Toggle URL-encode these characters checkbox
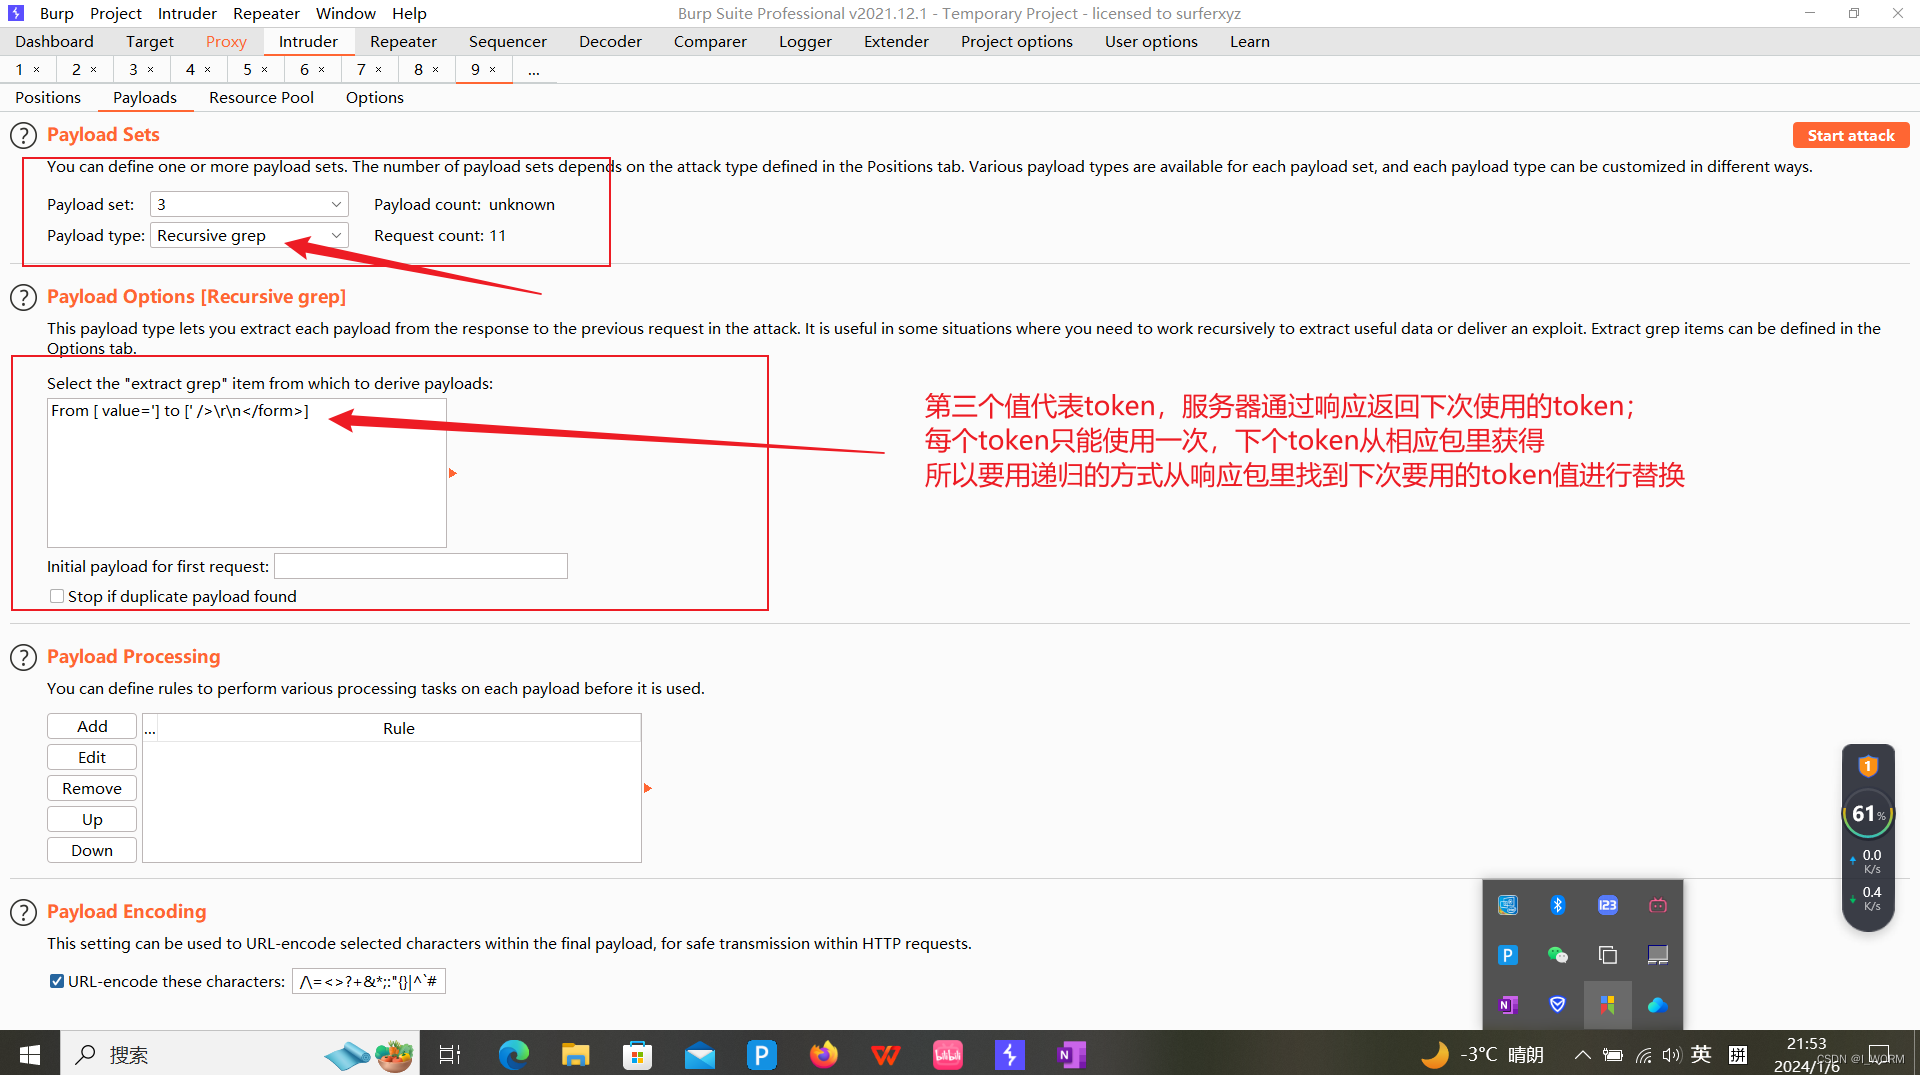The image size is (1920, 1075). (57, 981)
